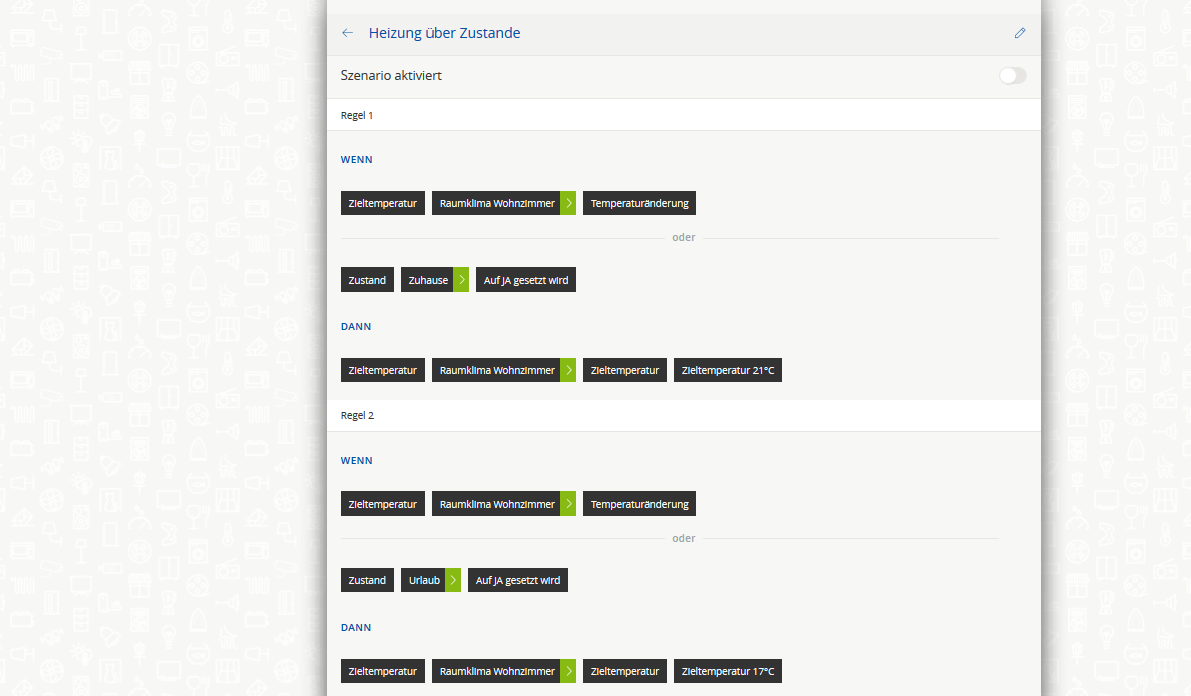The width and height of the screenshot is (1191, 696).
Task: Open Raumklima Wohnzimmer chevron in Regel 1 WENN
Action: 568,203
